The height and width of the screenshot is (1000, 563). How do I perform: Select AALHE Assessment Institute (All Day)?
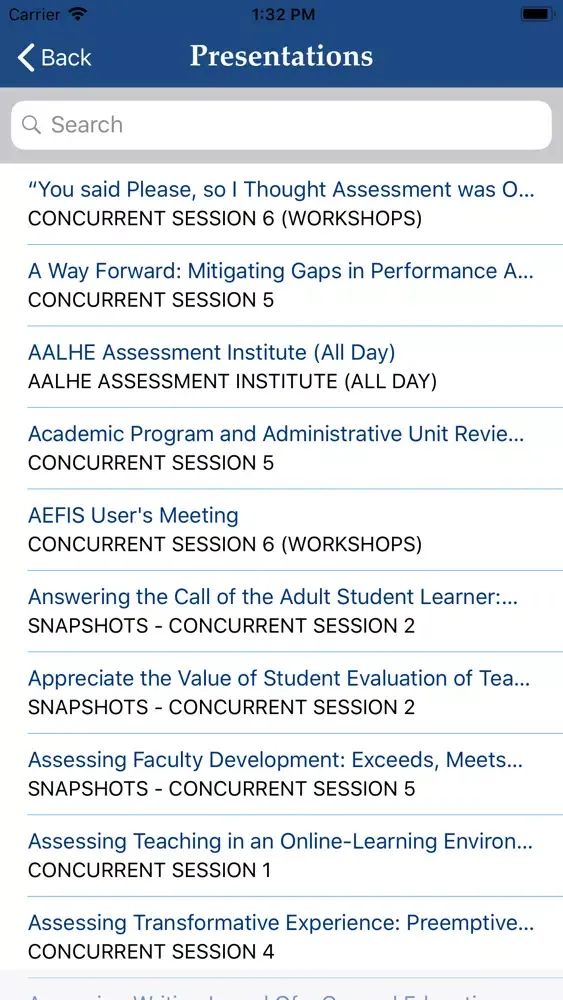click(281, 367)
